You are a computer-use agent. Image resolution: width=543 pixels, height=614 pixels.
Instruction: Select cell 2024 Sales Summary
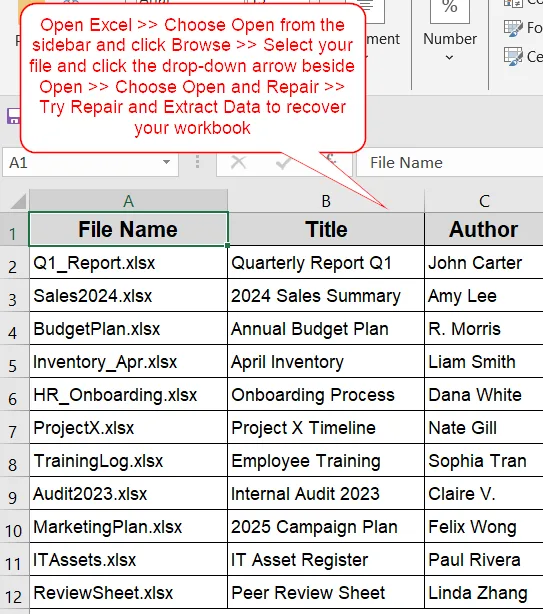tap(326, 295)
